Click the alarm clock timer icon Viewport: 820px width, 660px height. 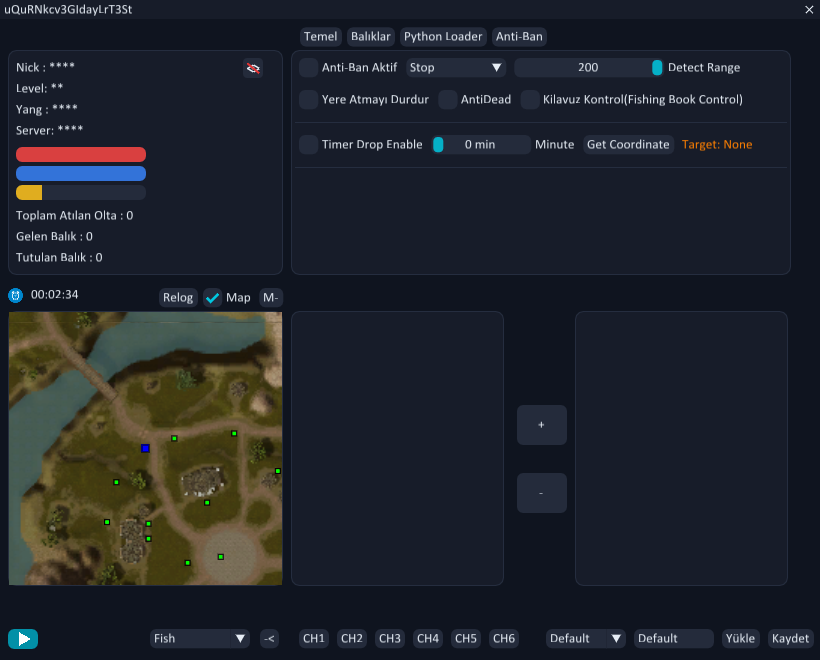coord(16,295)
